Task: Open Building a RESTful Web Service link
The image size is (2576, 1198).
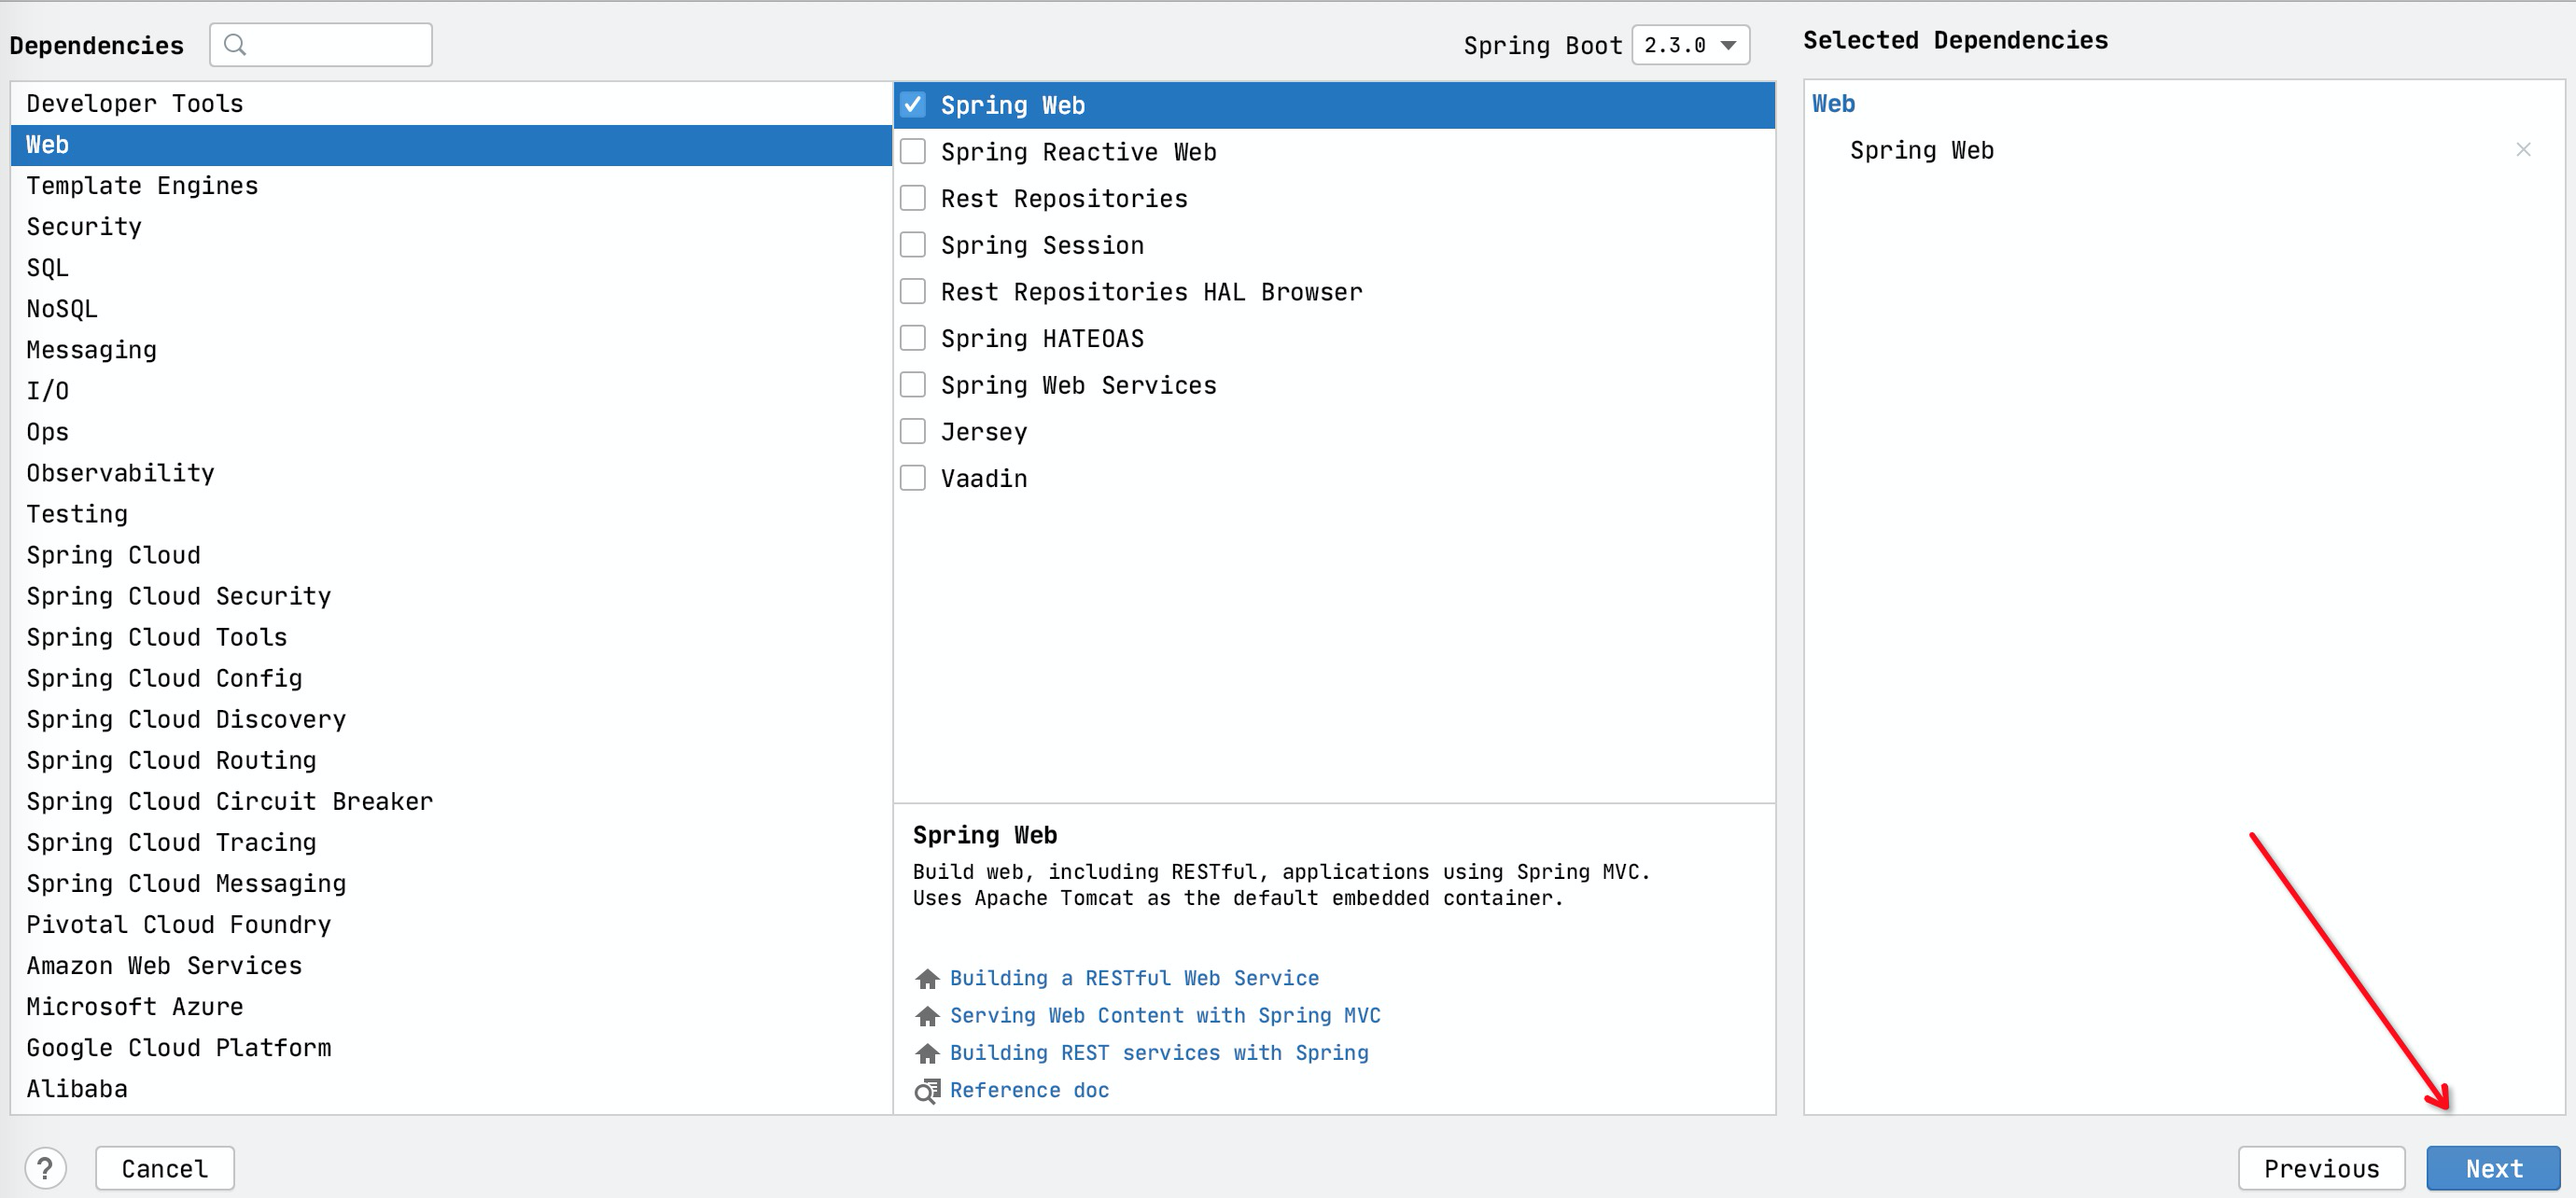Action: pyautogui.click(x=1134, y=978)
